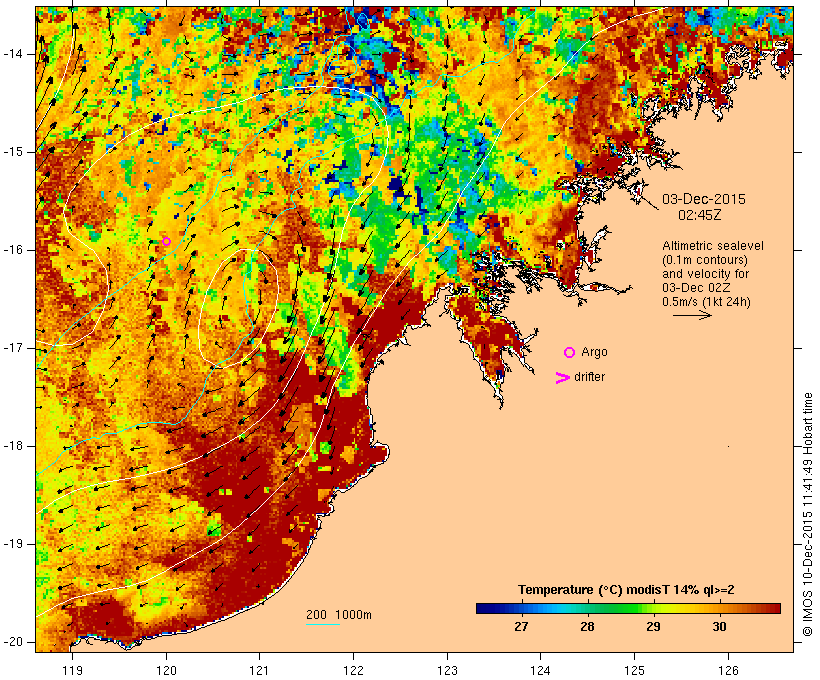Screen dimensions: 820x680
Task: Click the '119' longitude axis label
Action: (x=72, y=670)
